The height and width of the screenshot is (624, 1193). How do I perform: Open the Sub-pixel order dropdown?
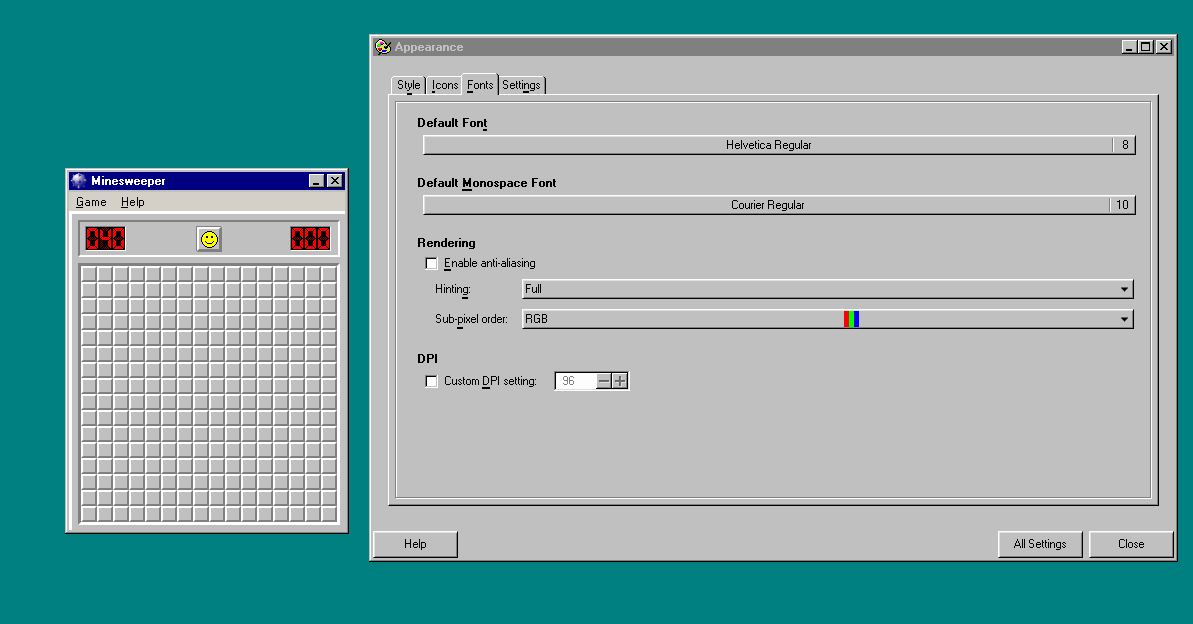tap(828, 319)
